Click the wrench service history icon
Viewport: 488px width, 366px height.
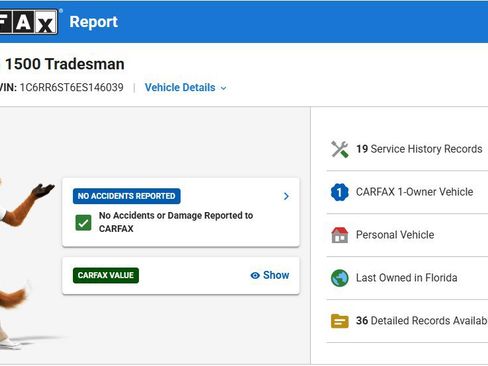tap(340, 149)
